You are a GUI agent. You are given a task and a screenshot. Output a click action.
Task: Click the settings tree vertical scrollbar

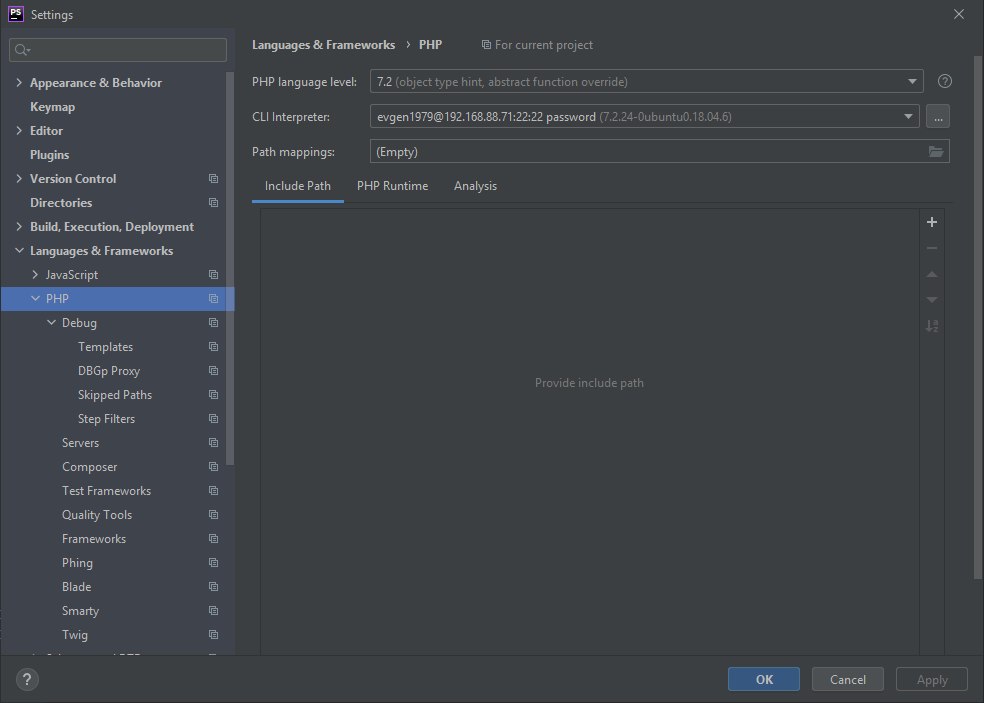pos(230,269)
